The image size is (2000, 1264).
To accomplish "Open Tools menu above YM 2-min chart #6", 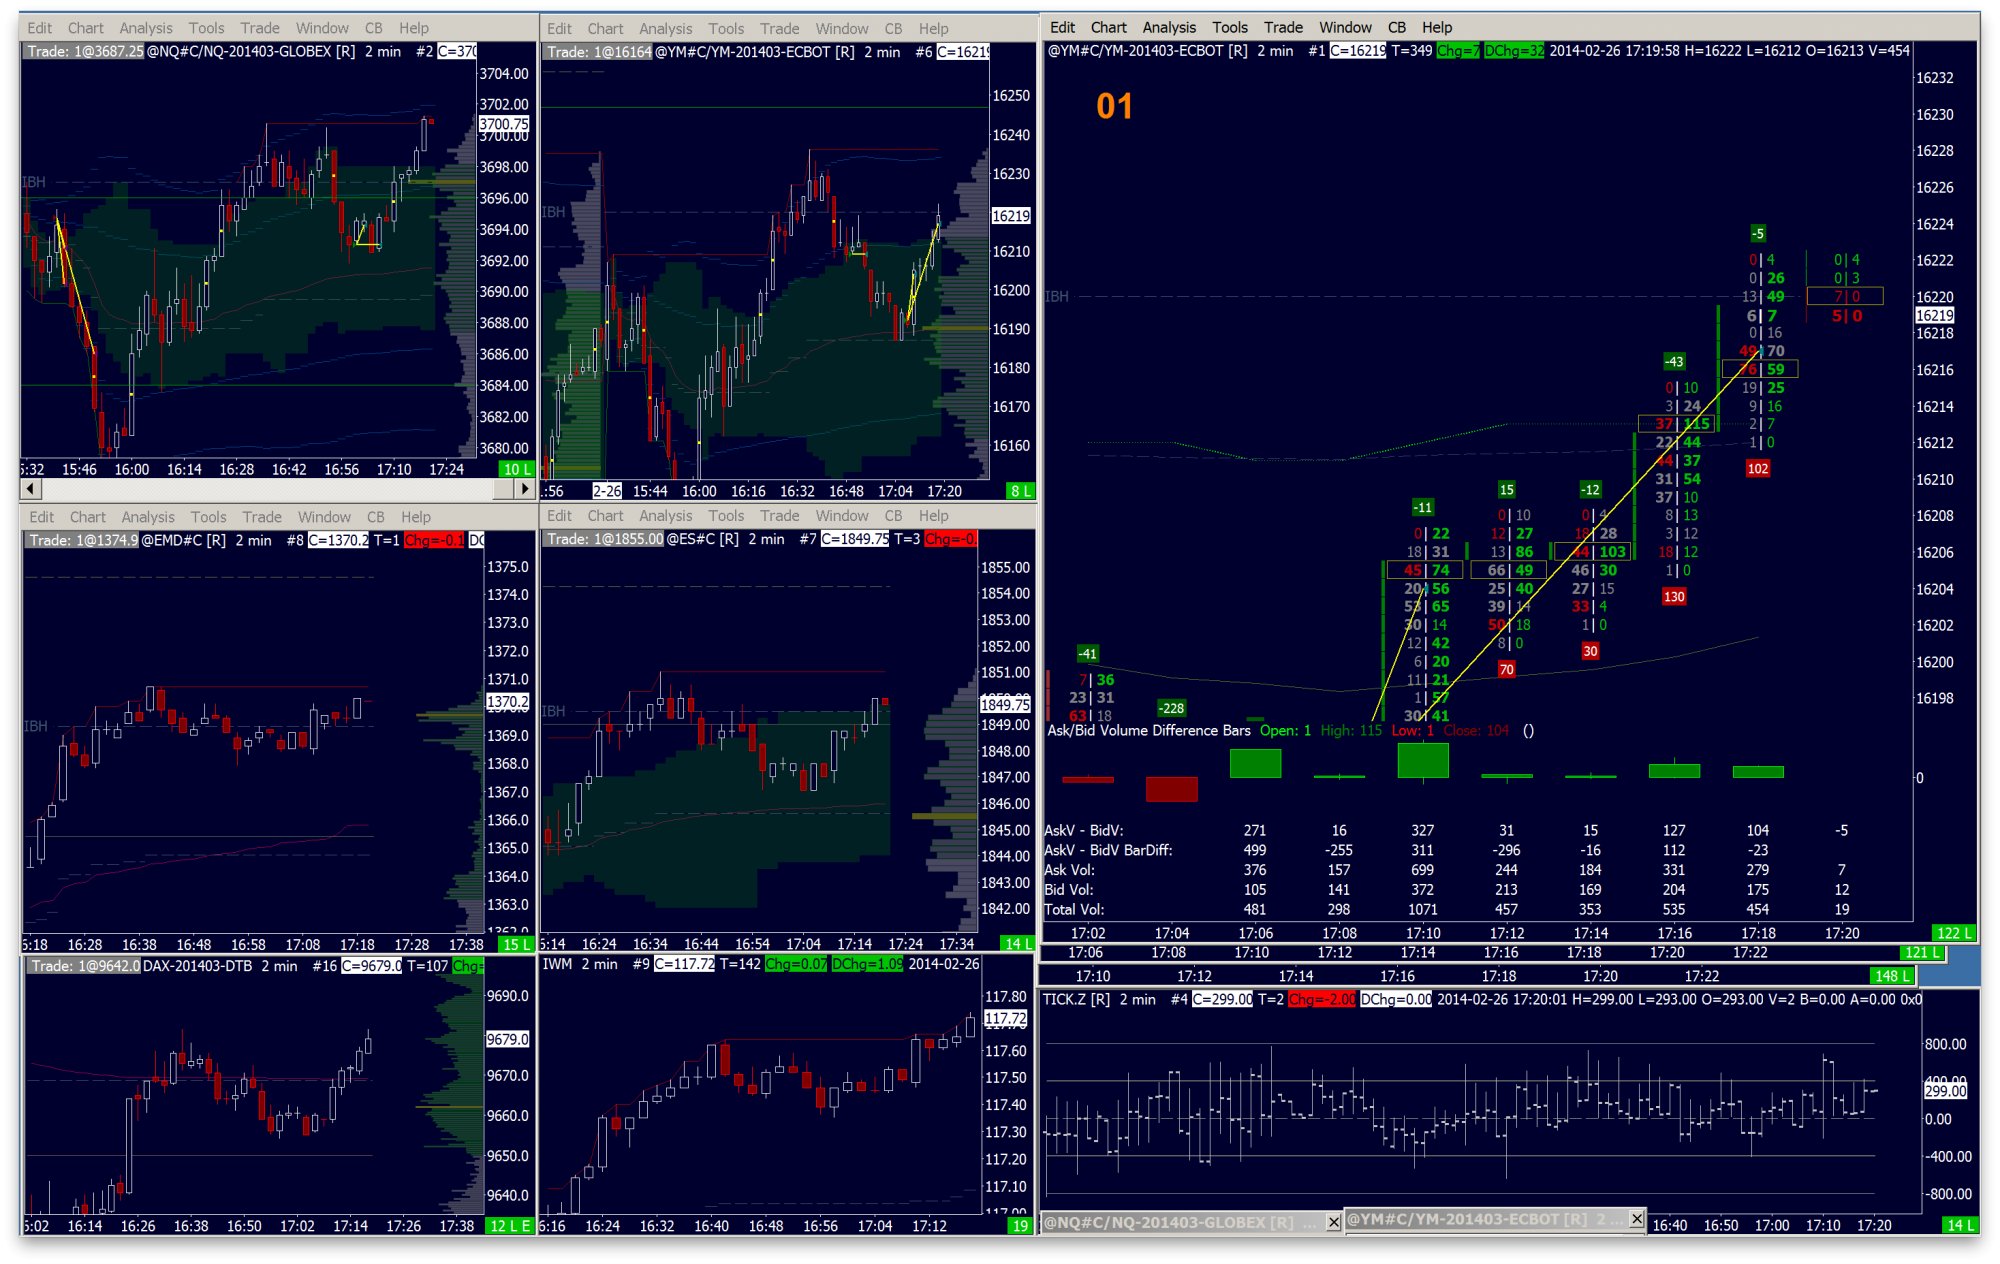I will coord(726,28).
